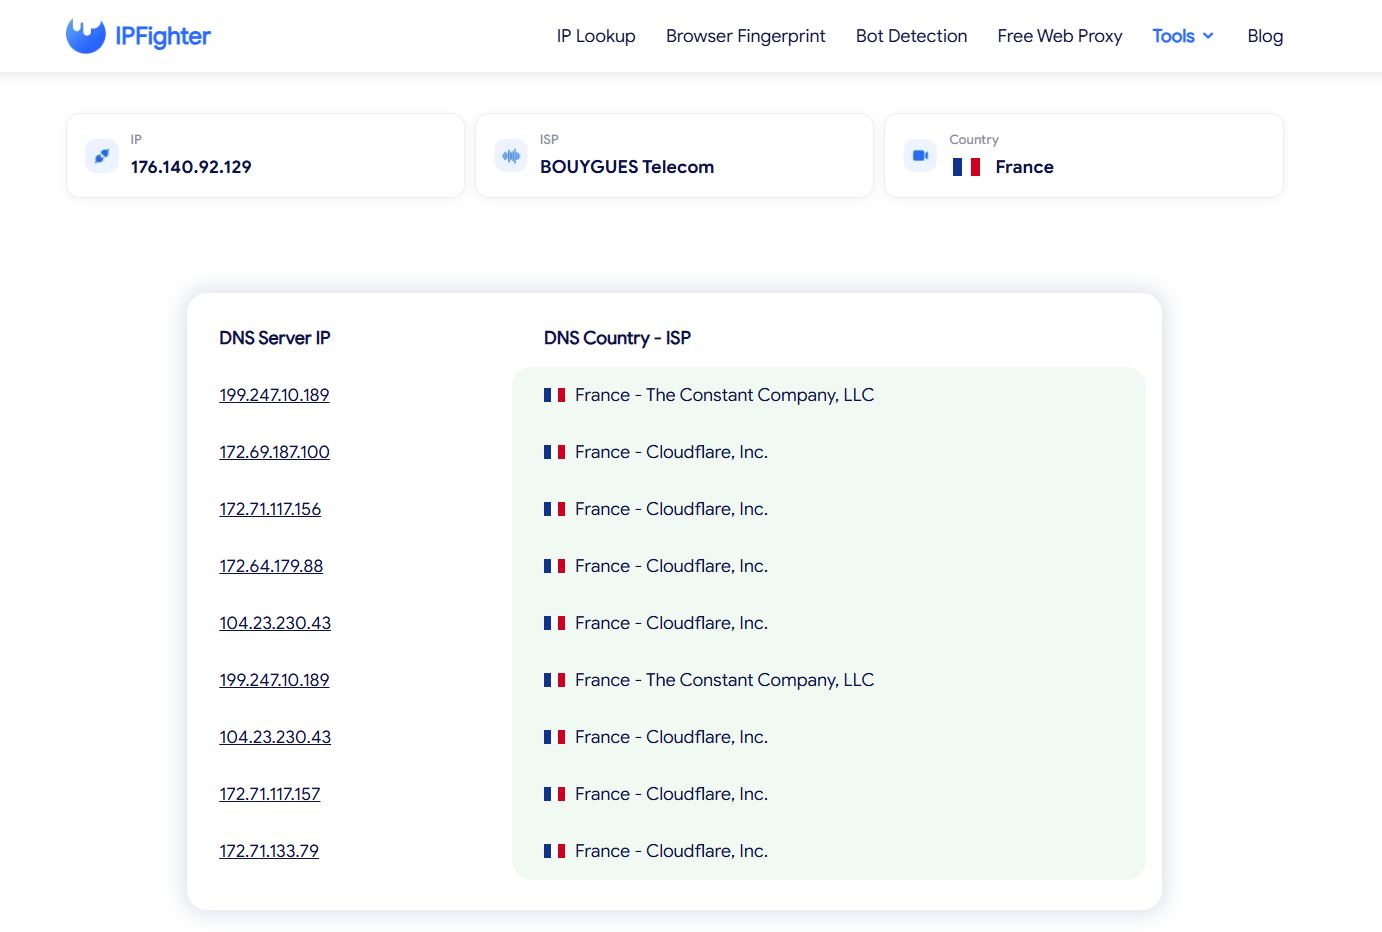Click the Country camera icon

coord(920,156)
